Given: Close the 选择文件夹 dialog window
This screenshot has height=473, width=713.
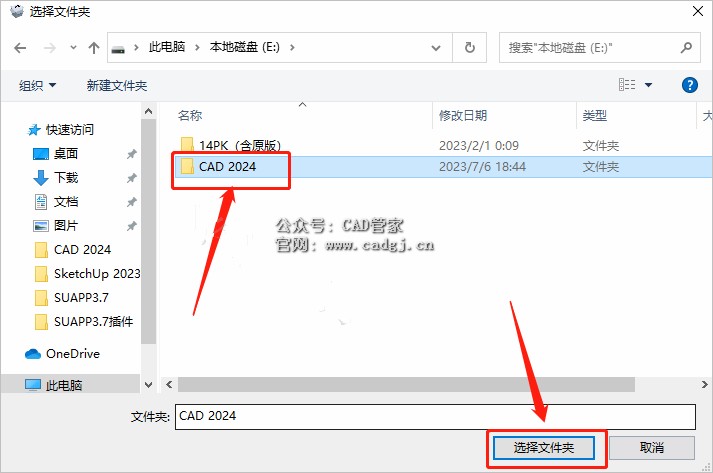Looking at the screenshot, I should pos(698,11).
